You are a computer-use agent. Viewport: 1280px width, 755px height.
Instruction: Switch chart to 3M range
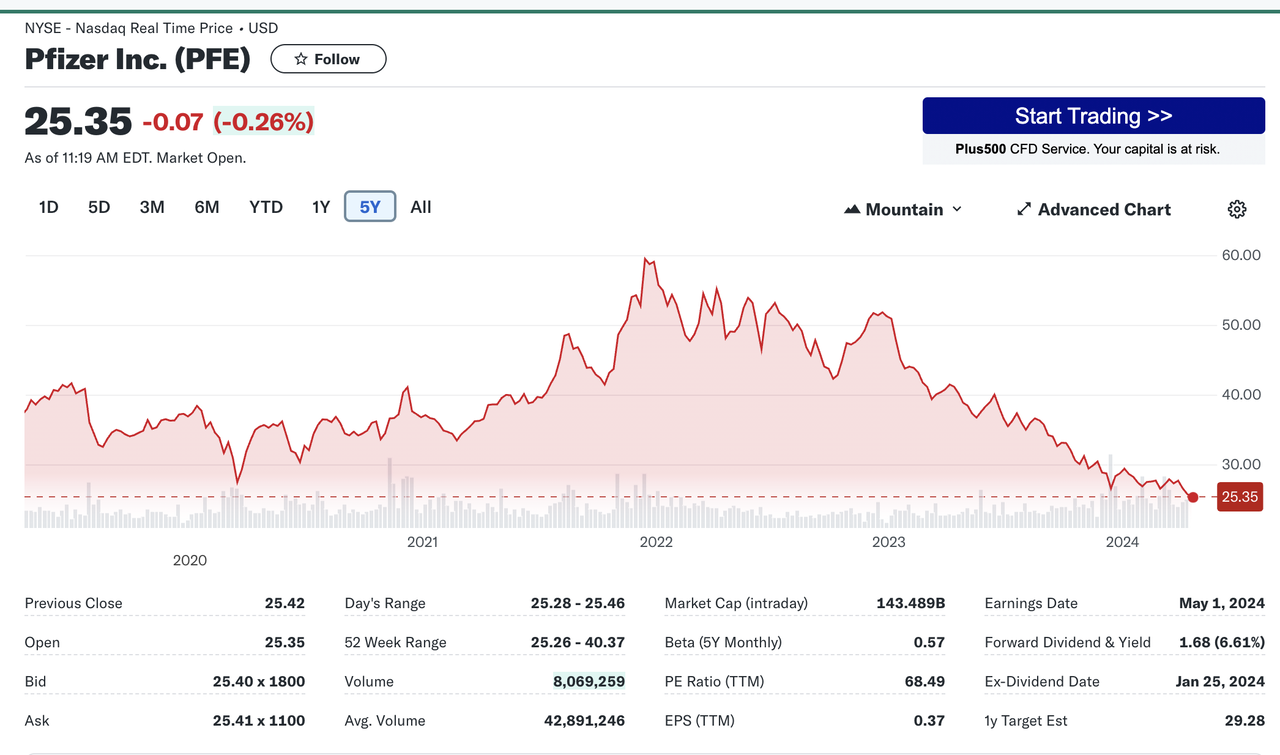click(152, 207)
